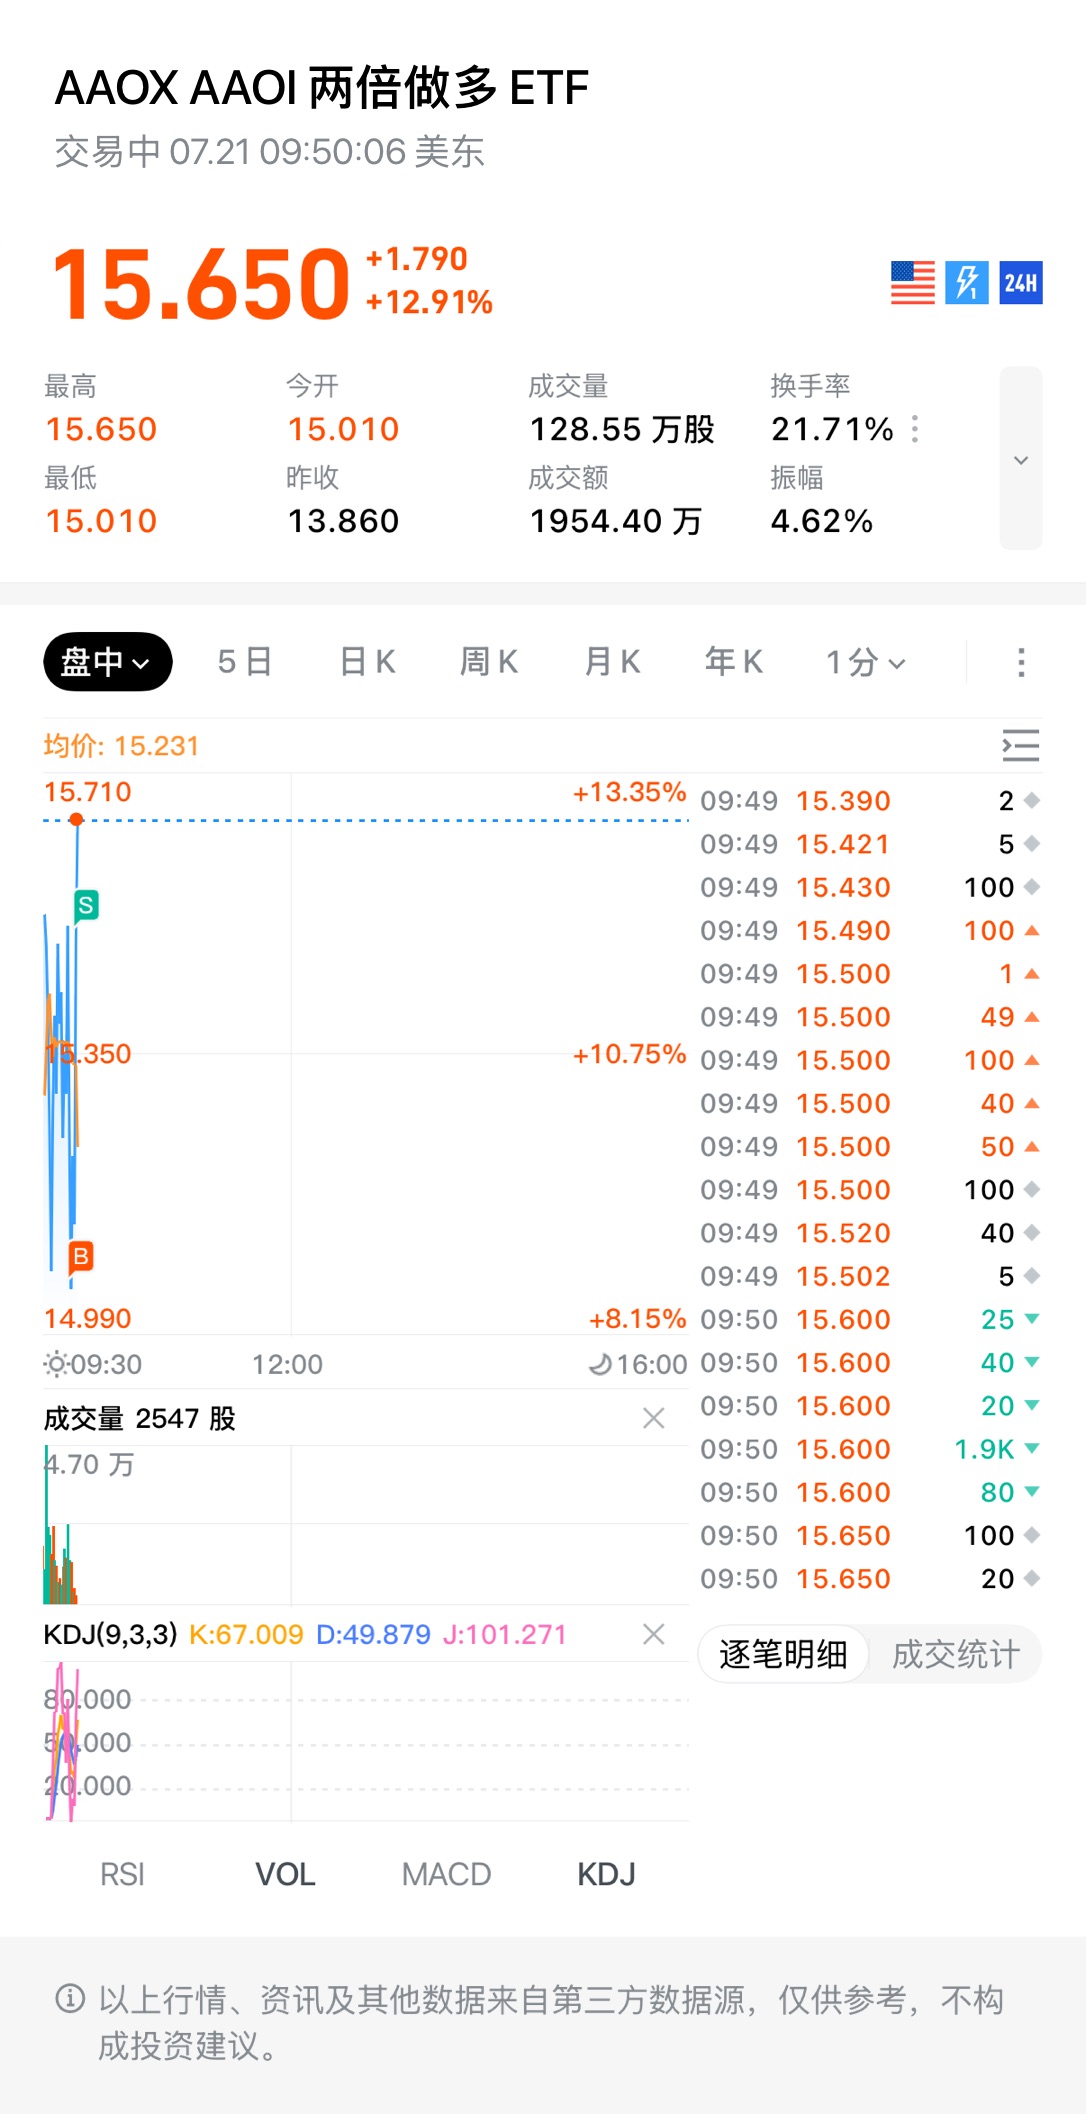Tap the orange current price dot on the chart

pos(76,820)
